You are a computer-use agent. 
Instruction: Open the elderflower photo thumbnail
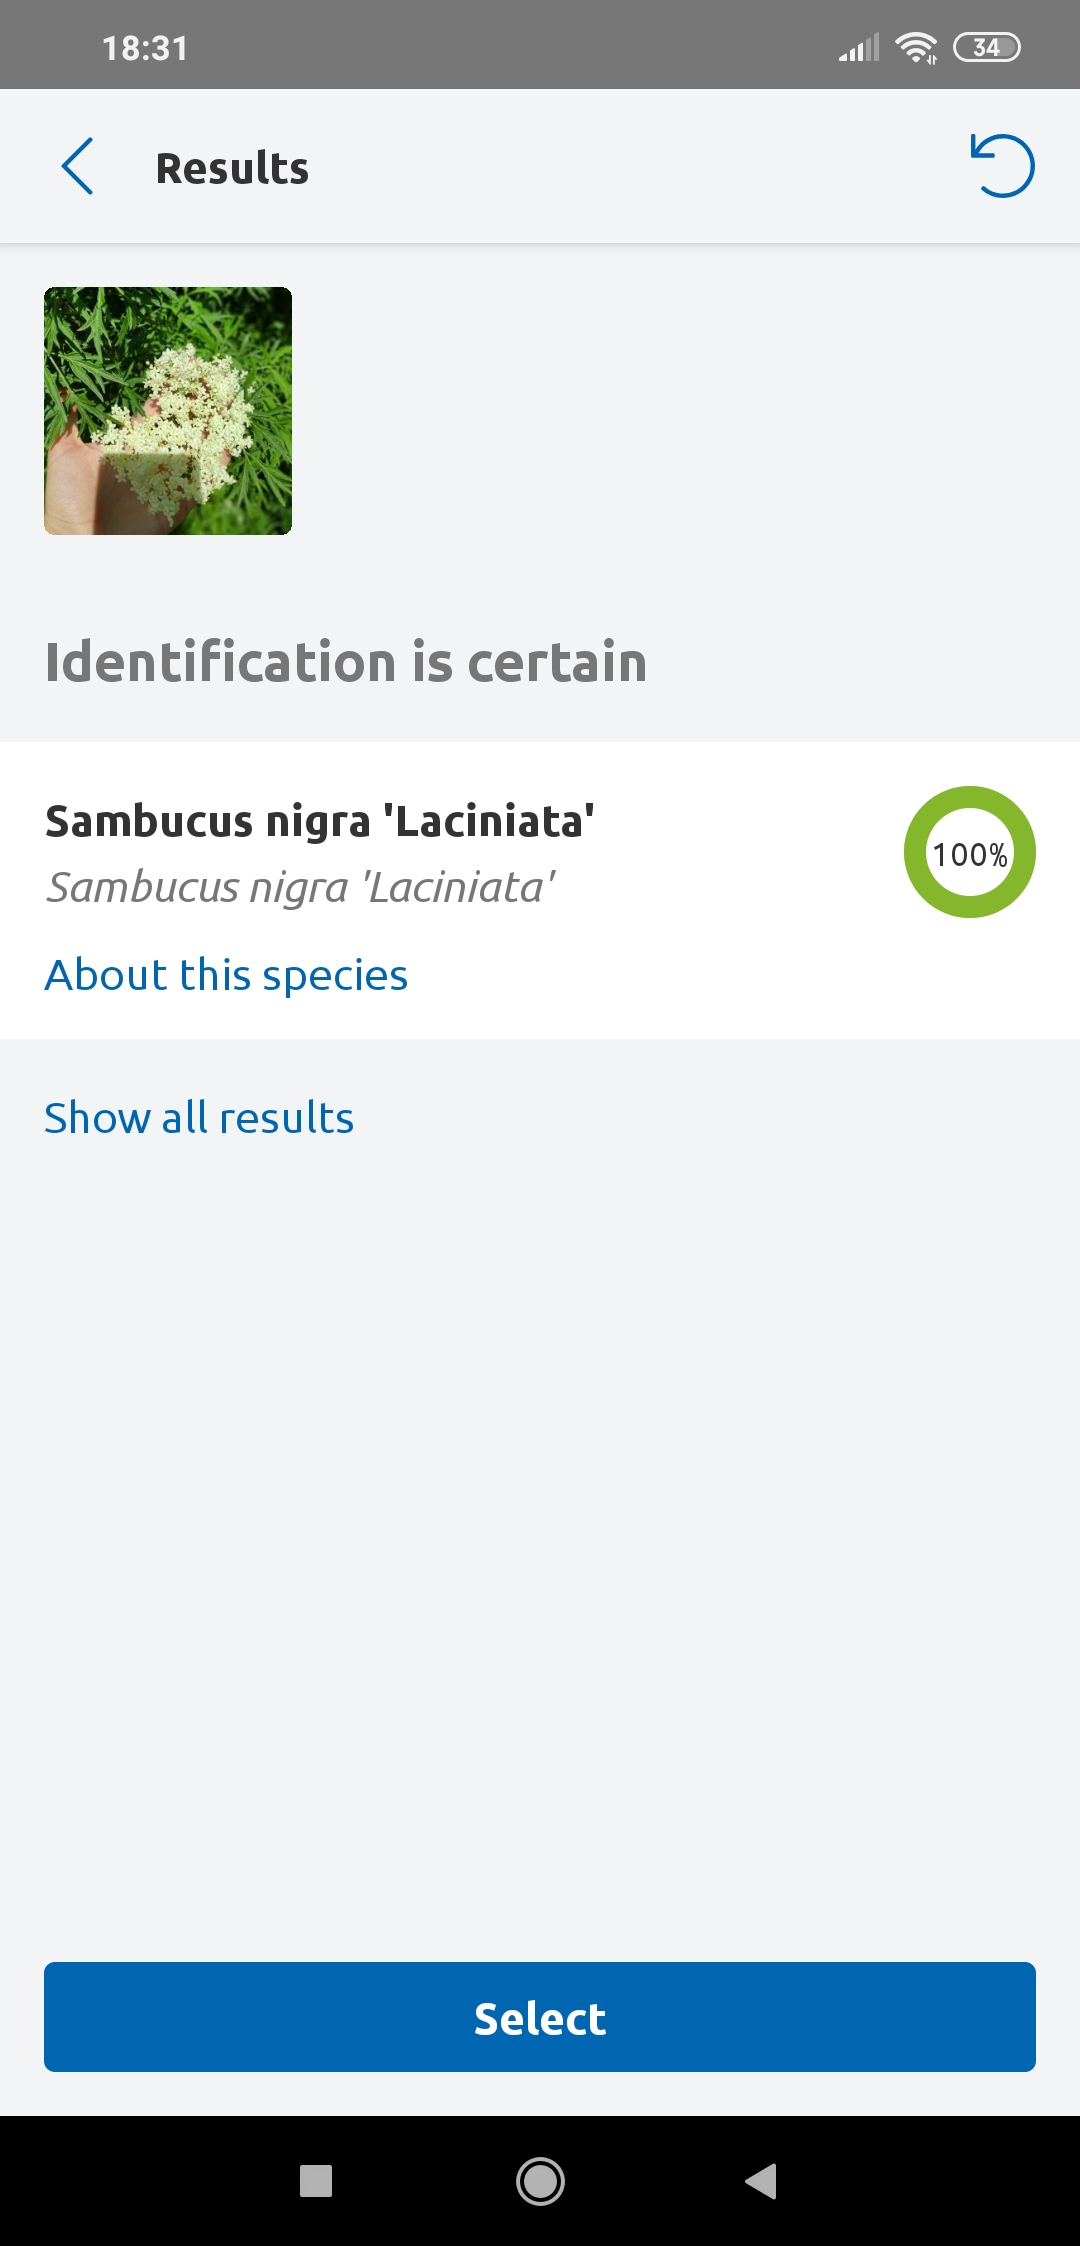168,411
